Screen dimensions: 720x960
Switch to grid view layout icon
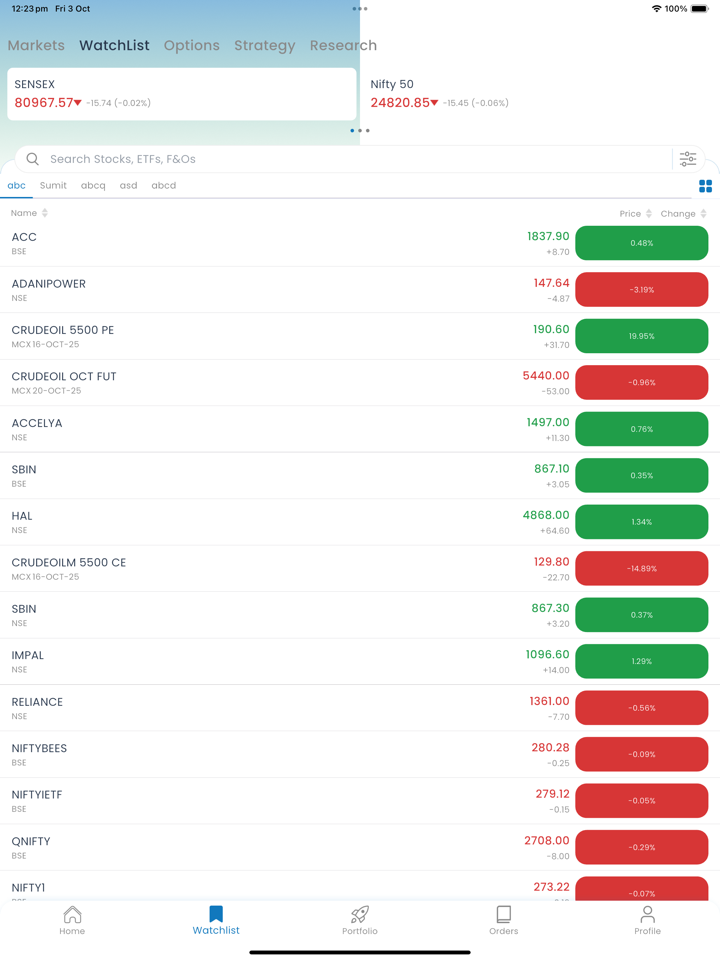coord(705,186)
